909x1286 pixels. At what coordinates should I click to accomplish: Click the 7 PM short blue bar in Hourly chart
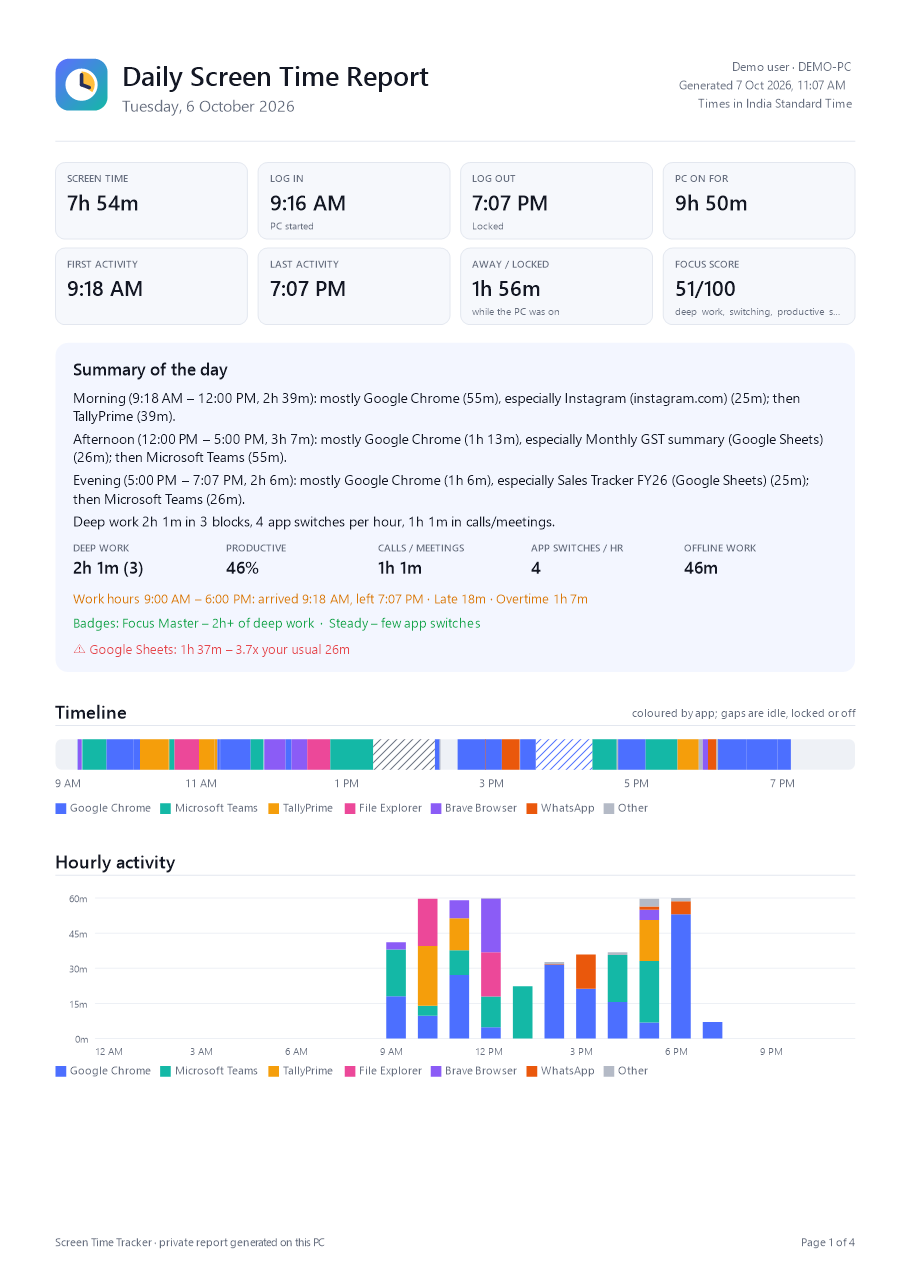tap(712, 1030)
